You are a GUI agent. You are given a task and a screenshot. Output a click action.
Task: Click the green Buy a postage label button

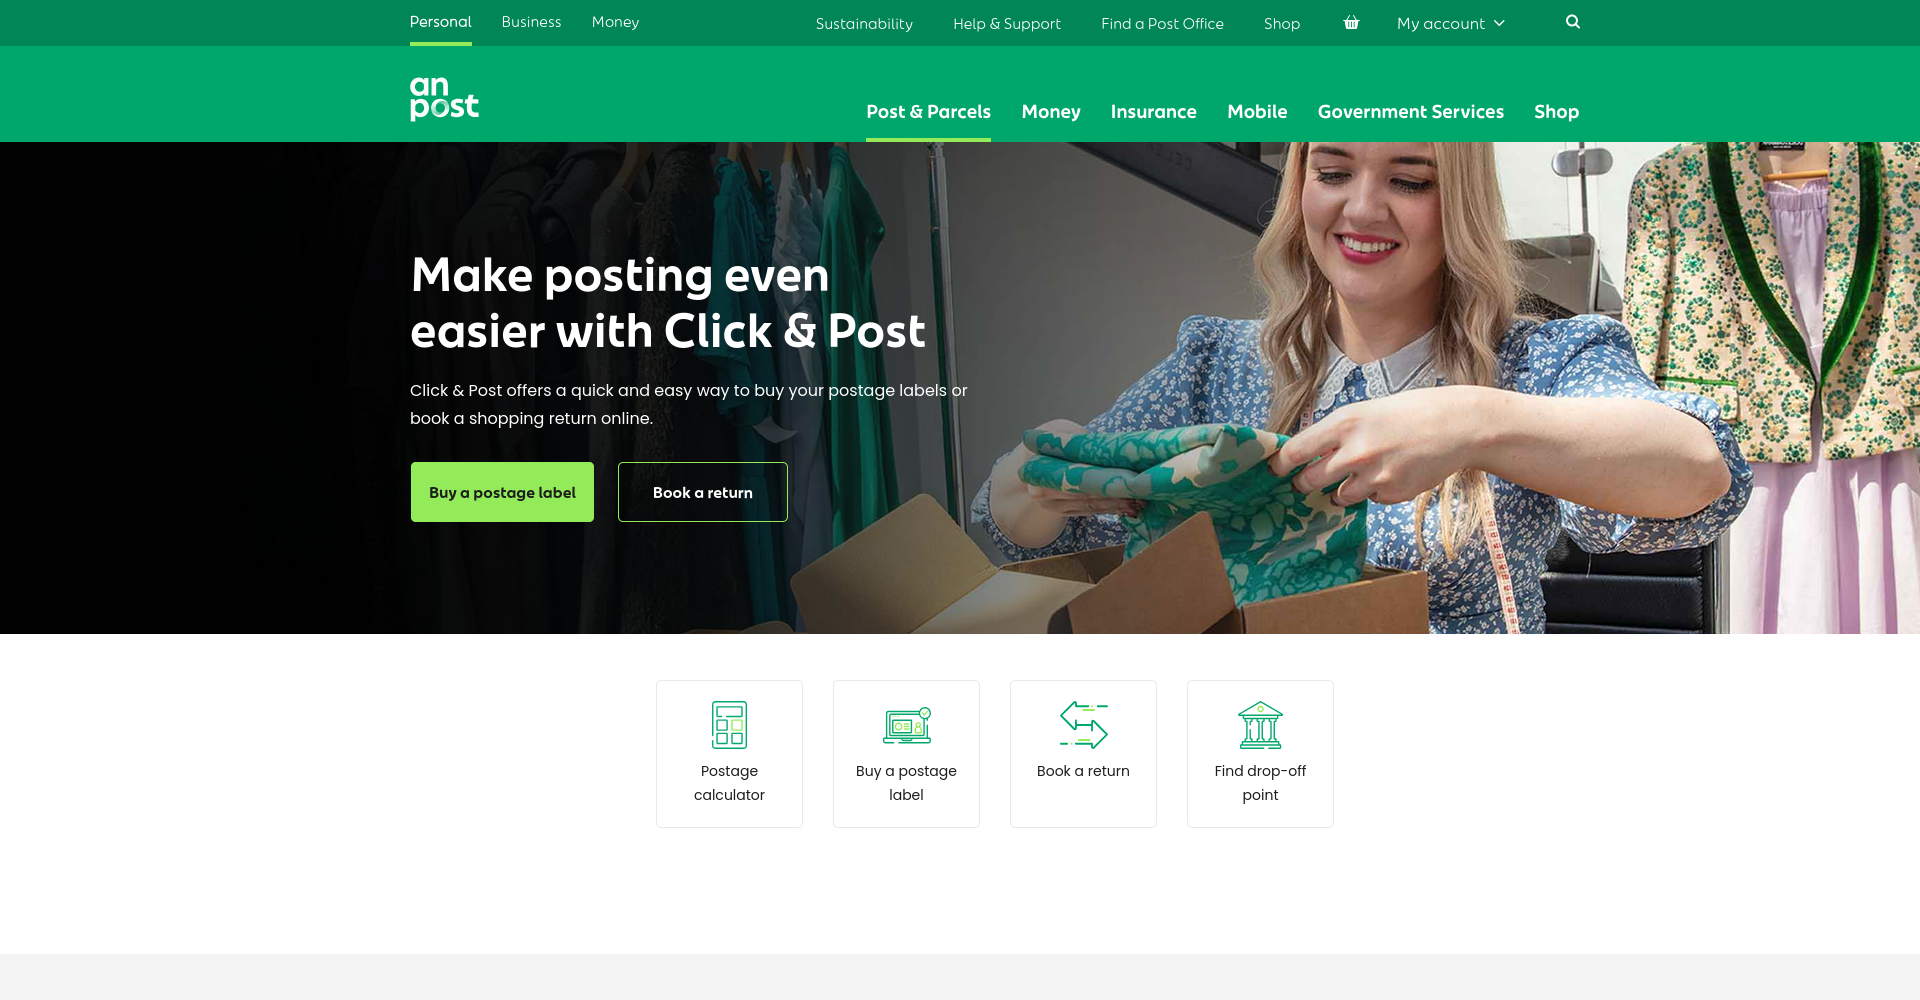[x=502, y=492]
